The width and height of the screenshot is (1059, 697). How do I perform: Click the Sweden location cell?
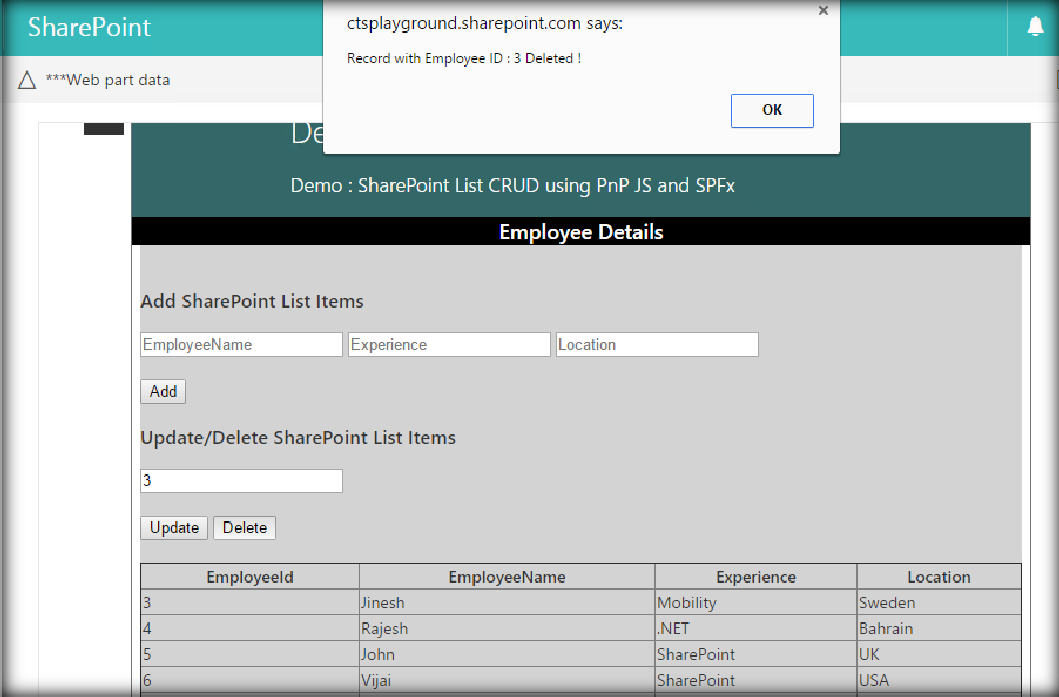click(x=939, y=602)
